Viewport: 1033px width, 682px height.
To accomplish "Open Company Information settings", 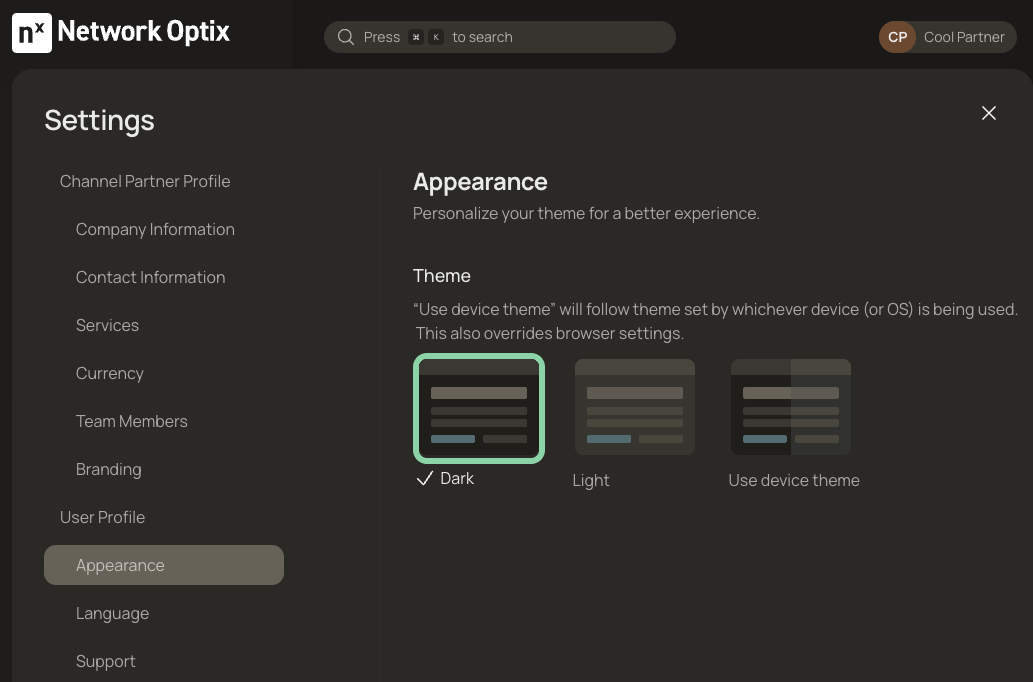I will coord(155,229).
